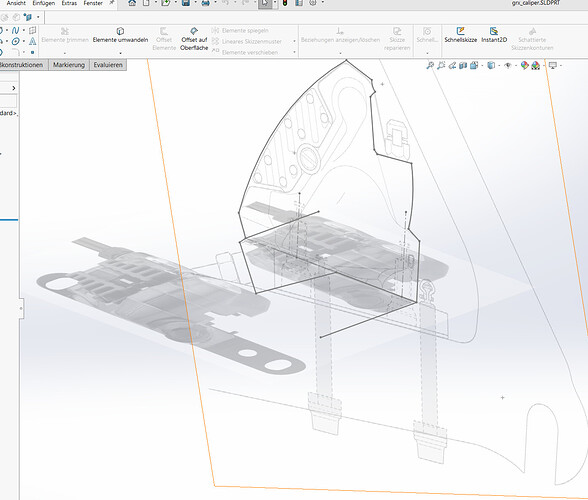The image size is (588, 500).
Task: Switch to the Evaluieren tab
Action: coord(108,65)
